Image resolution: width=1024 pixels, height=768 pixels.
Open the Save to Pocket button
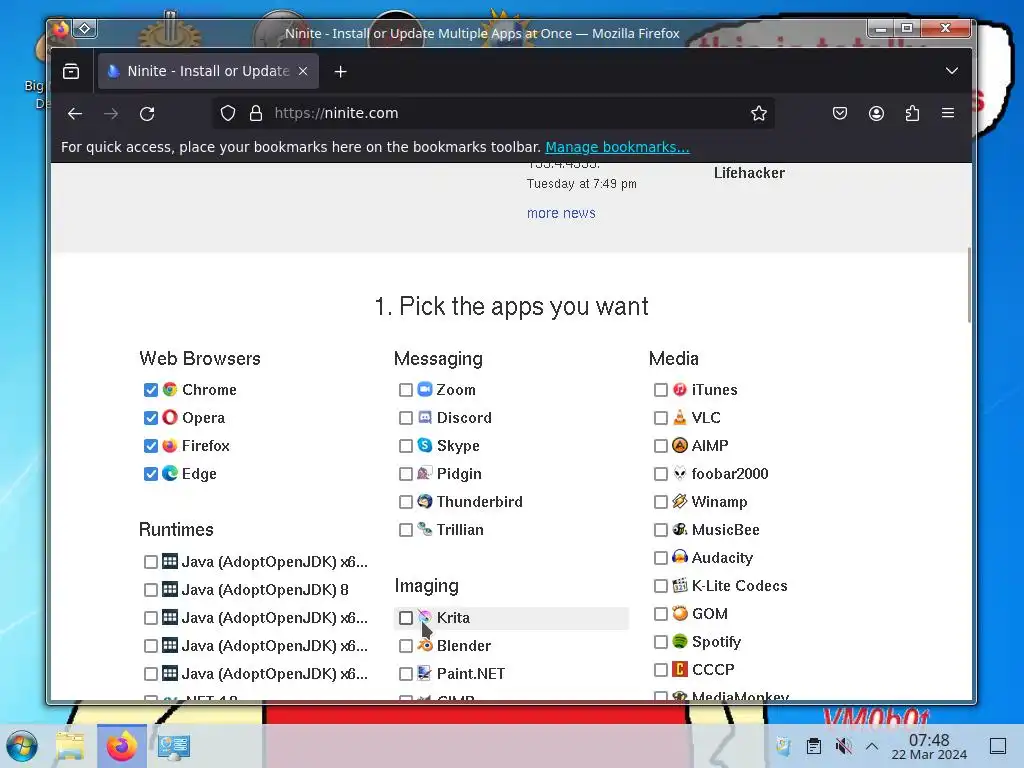pos(840,114)
